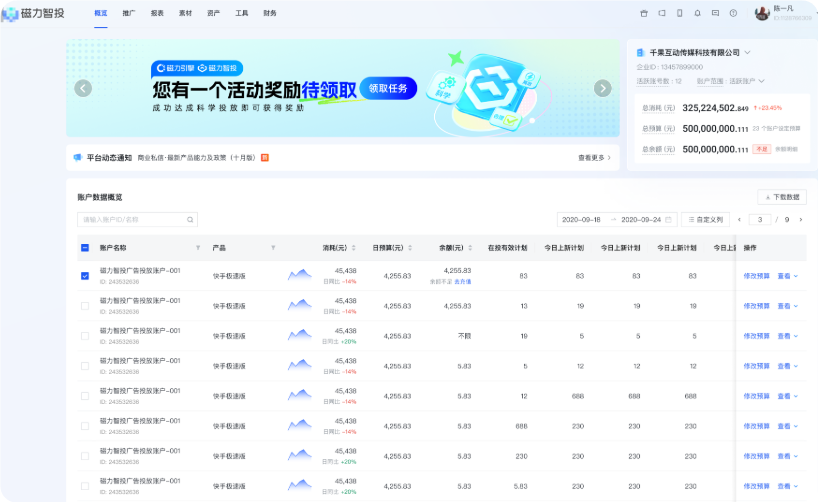818x502 pixels.
Task: Uncheck the checked first account row
Action: 85,276
